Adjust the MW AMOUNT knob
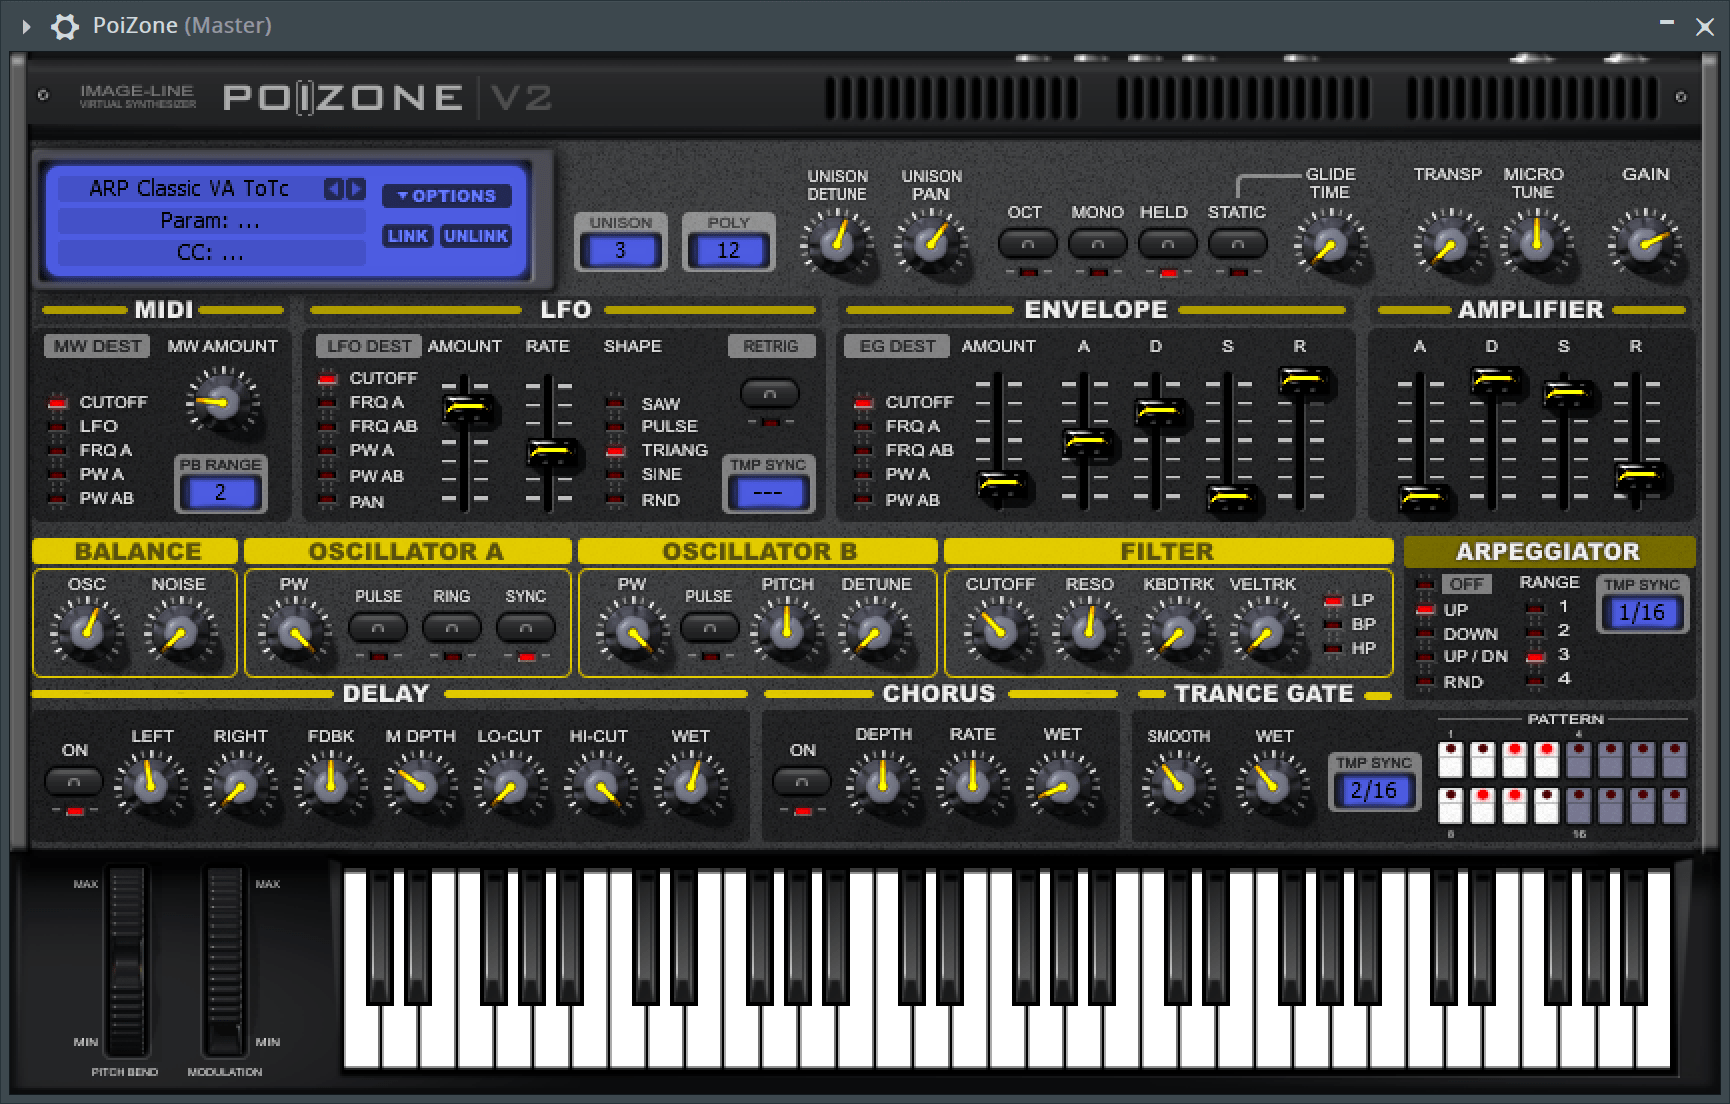Image resolution: width=1730 pixels, height=1104 pixels. click(x=221, y=402)
